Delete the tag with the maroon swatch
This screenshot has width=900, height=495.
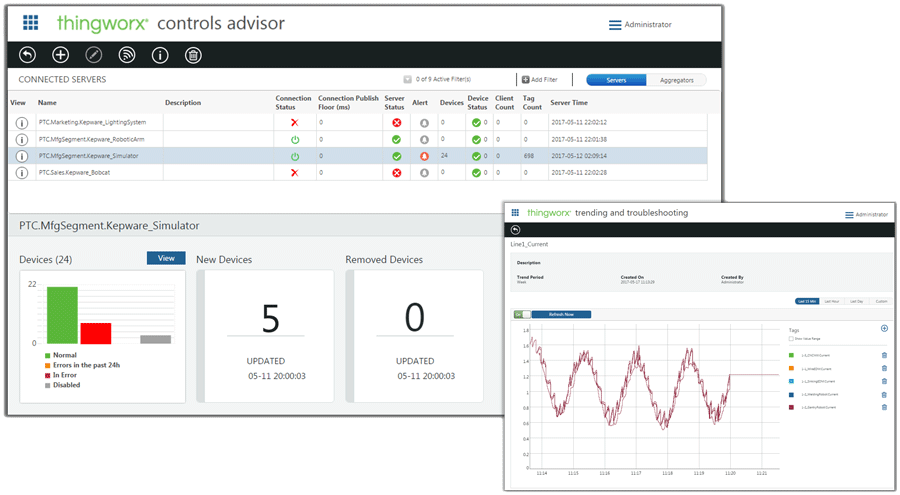coord(884,407)
